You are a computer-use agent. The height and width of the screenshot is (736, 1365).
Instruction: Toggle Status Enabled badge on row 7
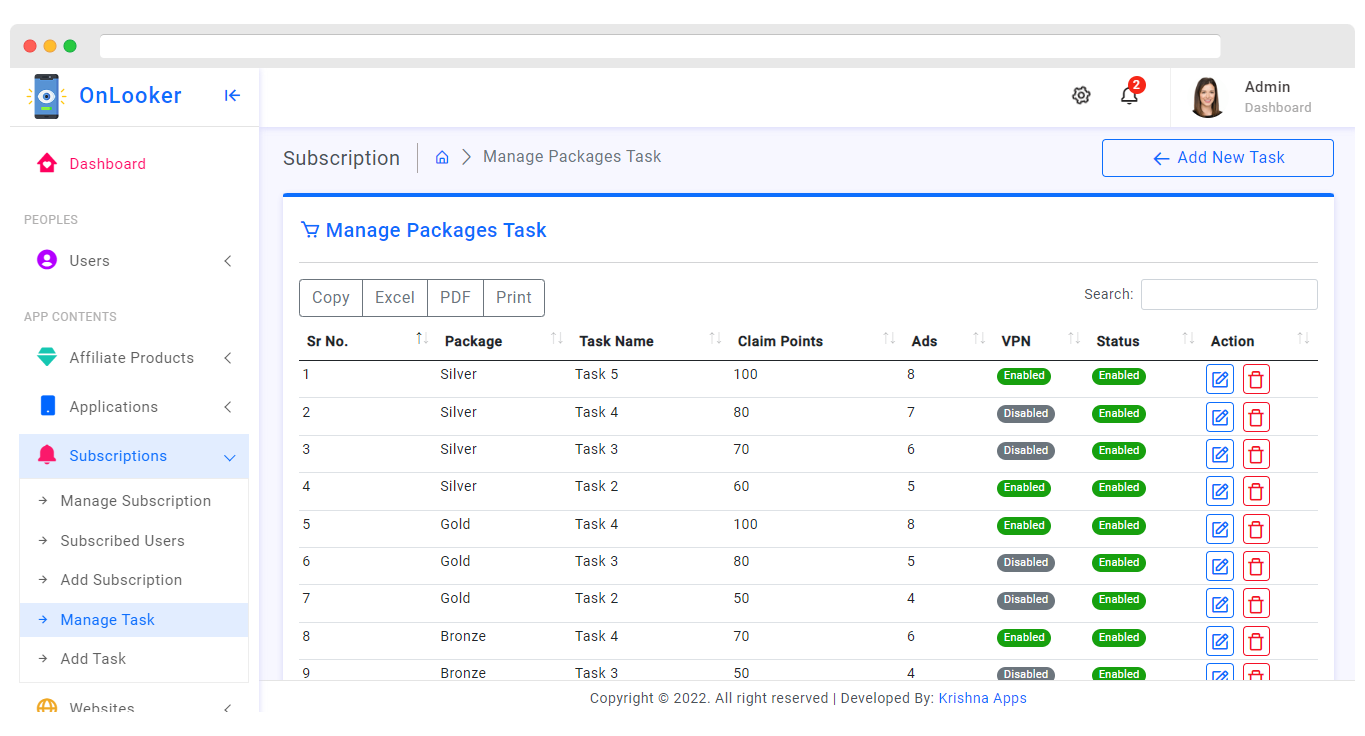pos(1119,600)
